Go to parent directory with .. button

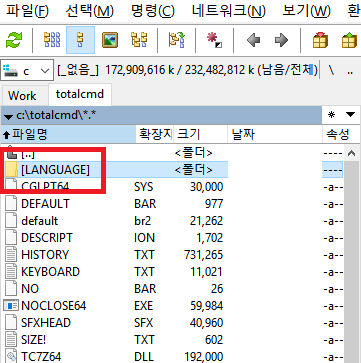point(350,71)
